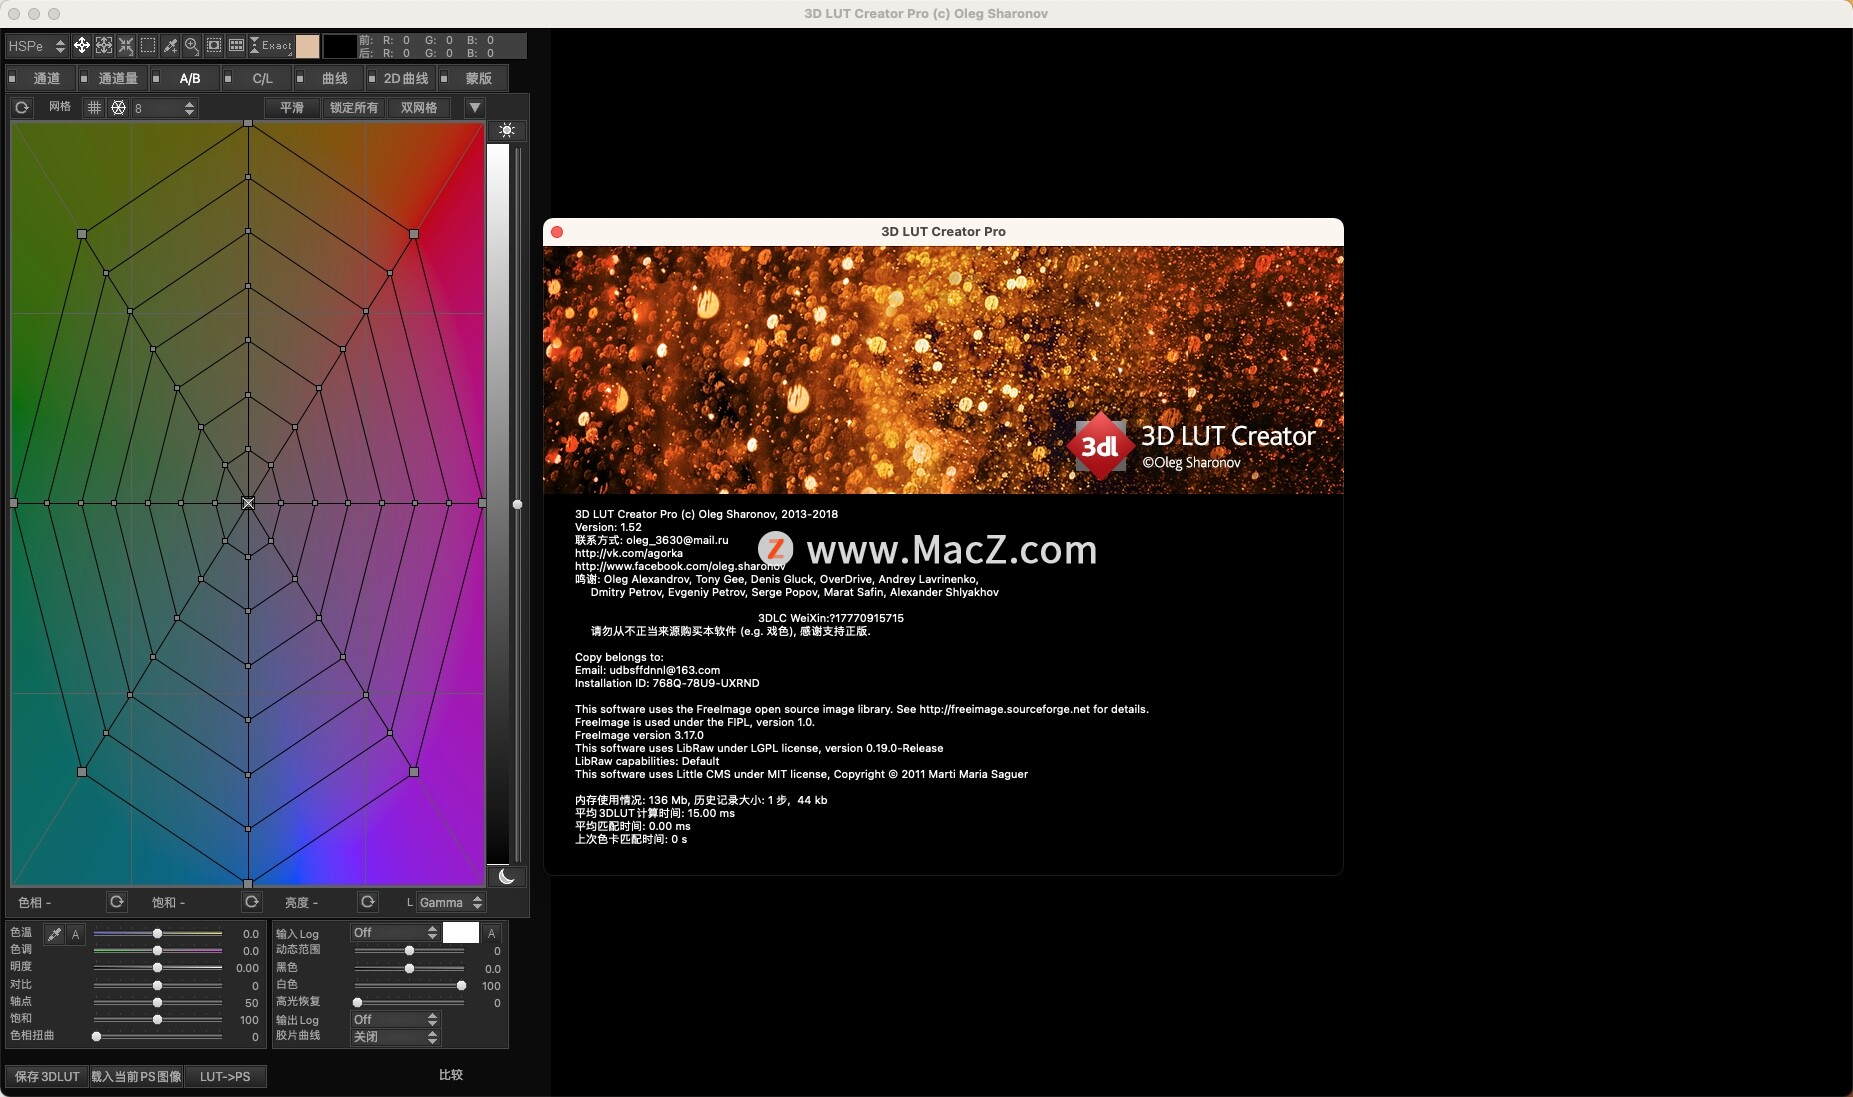The width and height of the screenshot is (1853, 1097).
Task: Open the A/B grid tab
Action: (190, 78)
